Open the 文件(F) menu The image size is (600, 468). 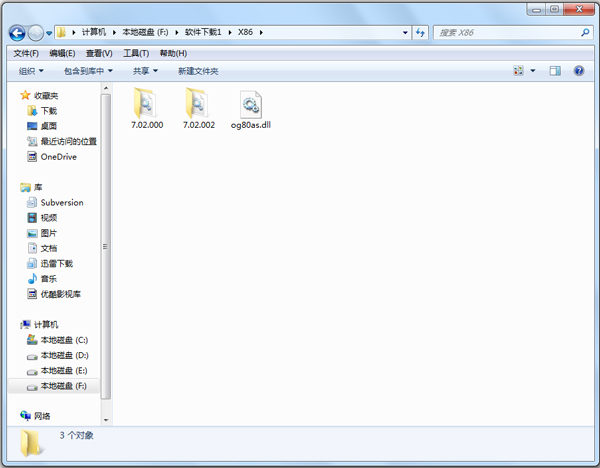click(x=26, y=53)
